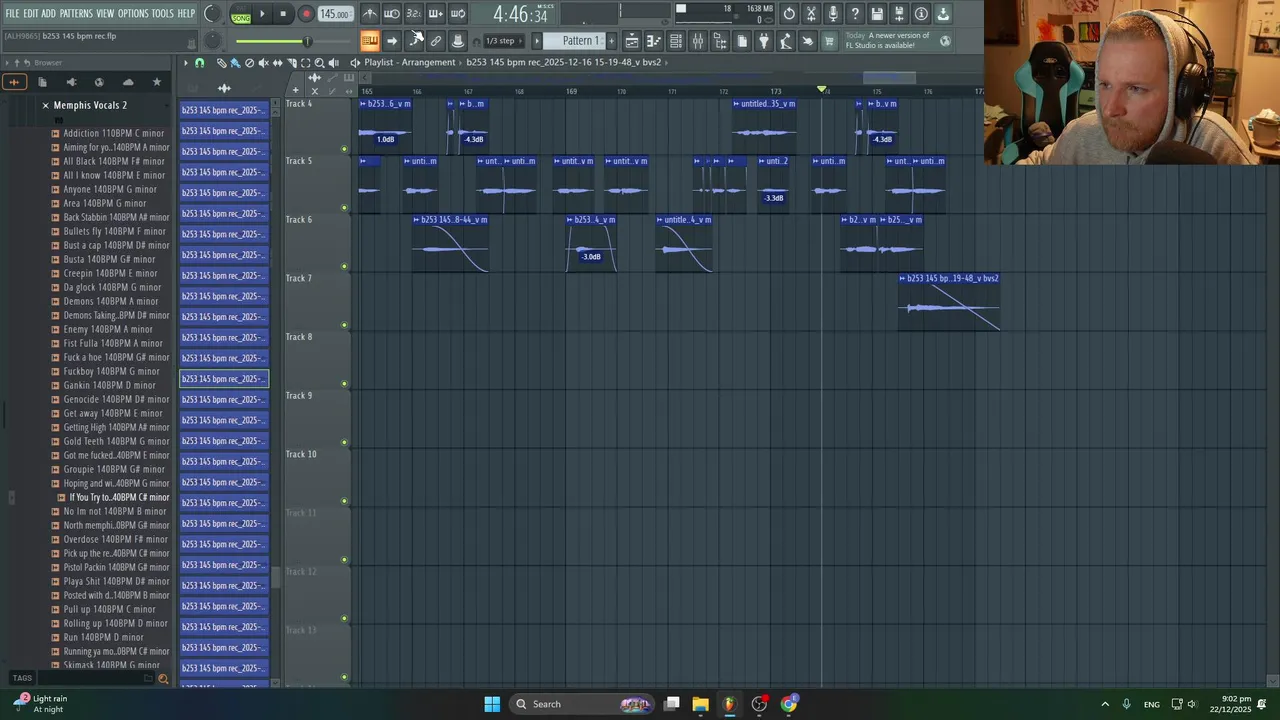
Task: Click the plus button beside Pattern 1
Action: point(612,41)
